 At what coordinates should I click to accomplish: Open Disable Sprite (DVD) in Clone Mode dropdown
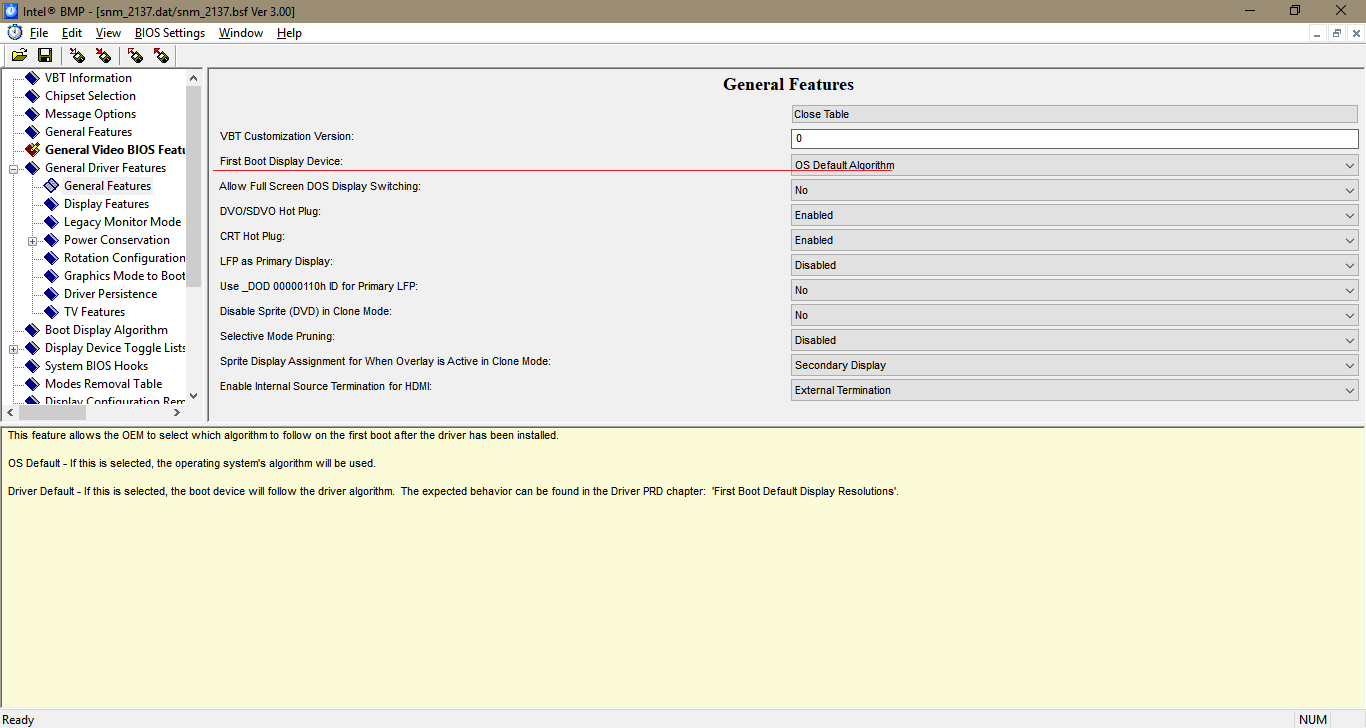1075,315
